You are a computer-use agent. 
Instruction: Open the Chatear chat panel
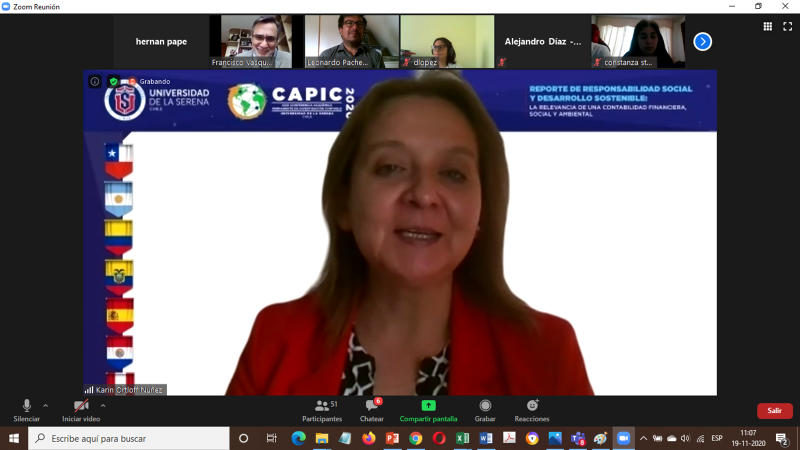click(x=371, y=411)
